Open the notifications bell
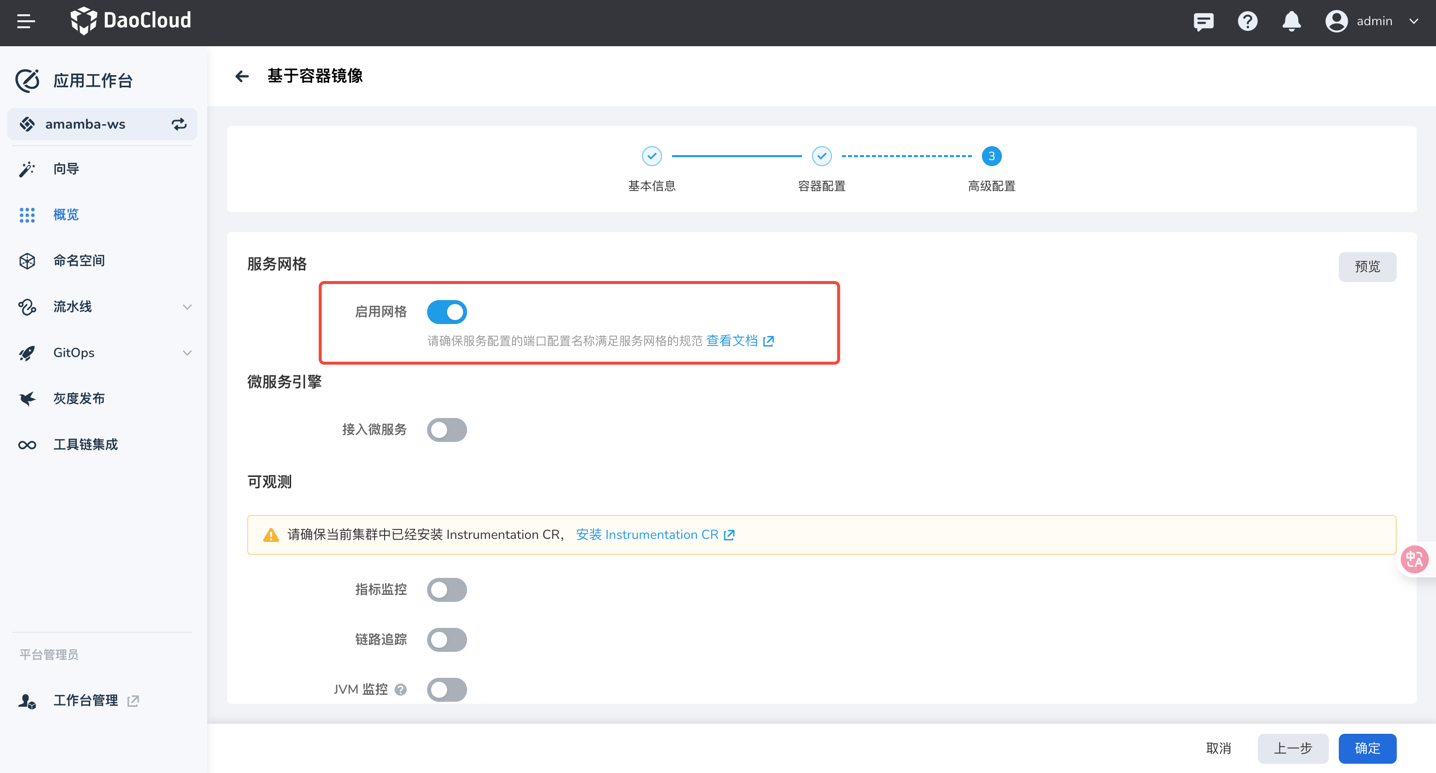Screen dimensions: 1436x773 tap(1291, 20)
